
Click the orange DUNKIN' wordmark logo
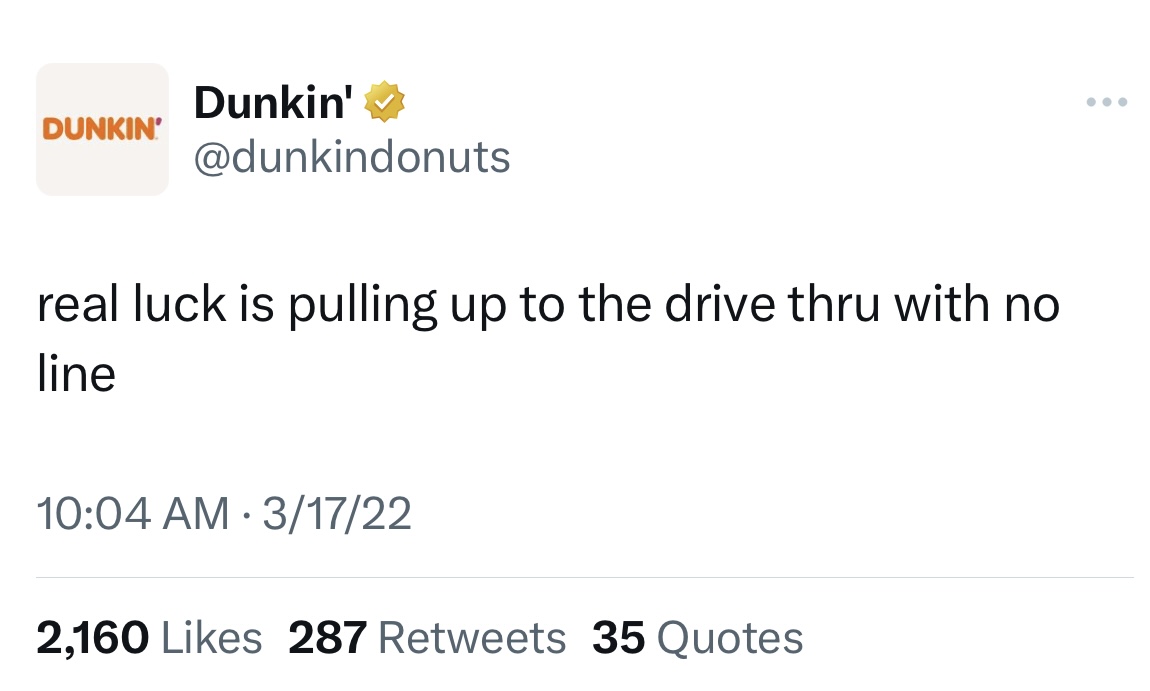101,129
